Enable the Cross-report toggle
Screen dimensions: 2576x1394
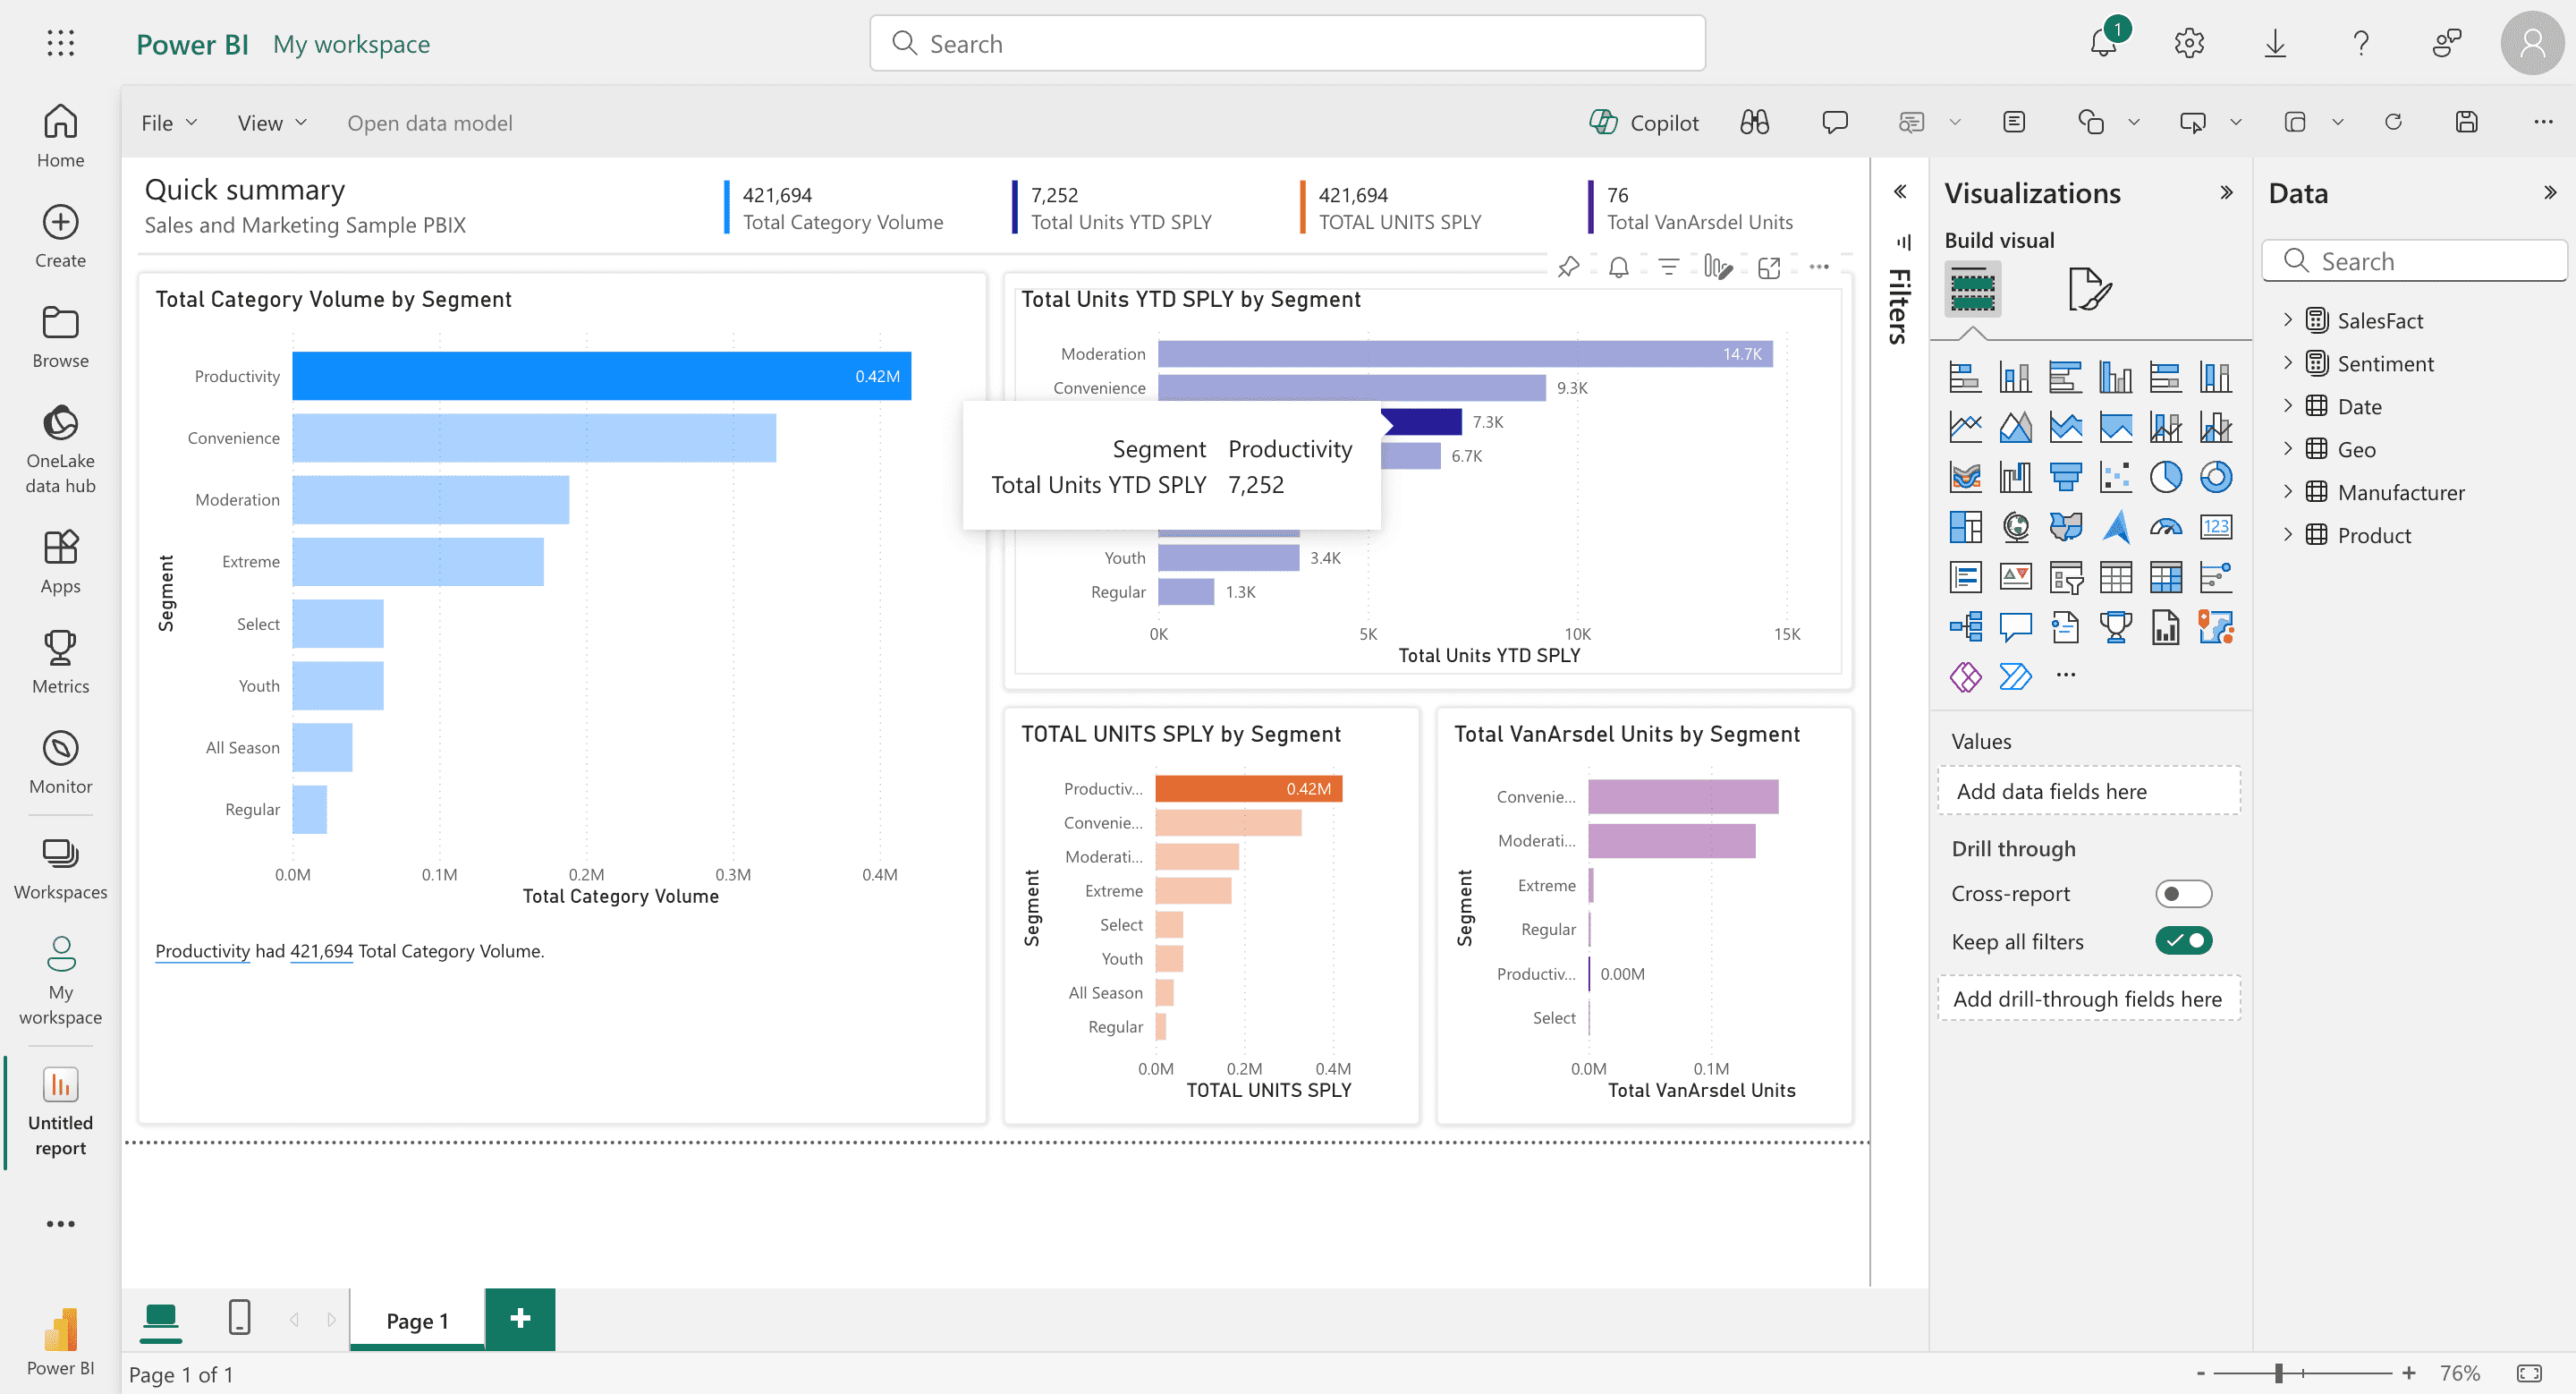pyautogui.click(x=2182, y=893)
